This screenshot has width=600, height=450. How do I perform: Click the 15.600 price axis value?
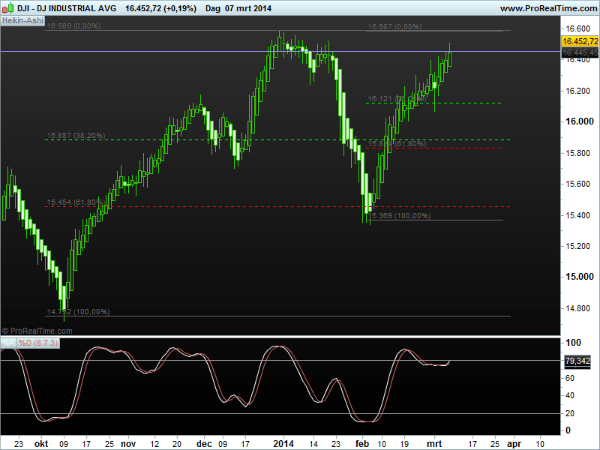[x=578, y=184]
